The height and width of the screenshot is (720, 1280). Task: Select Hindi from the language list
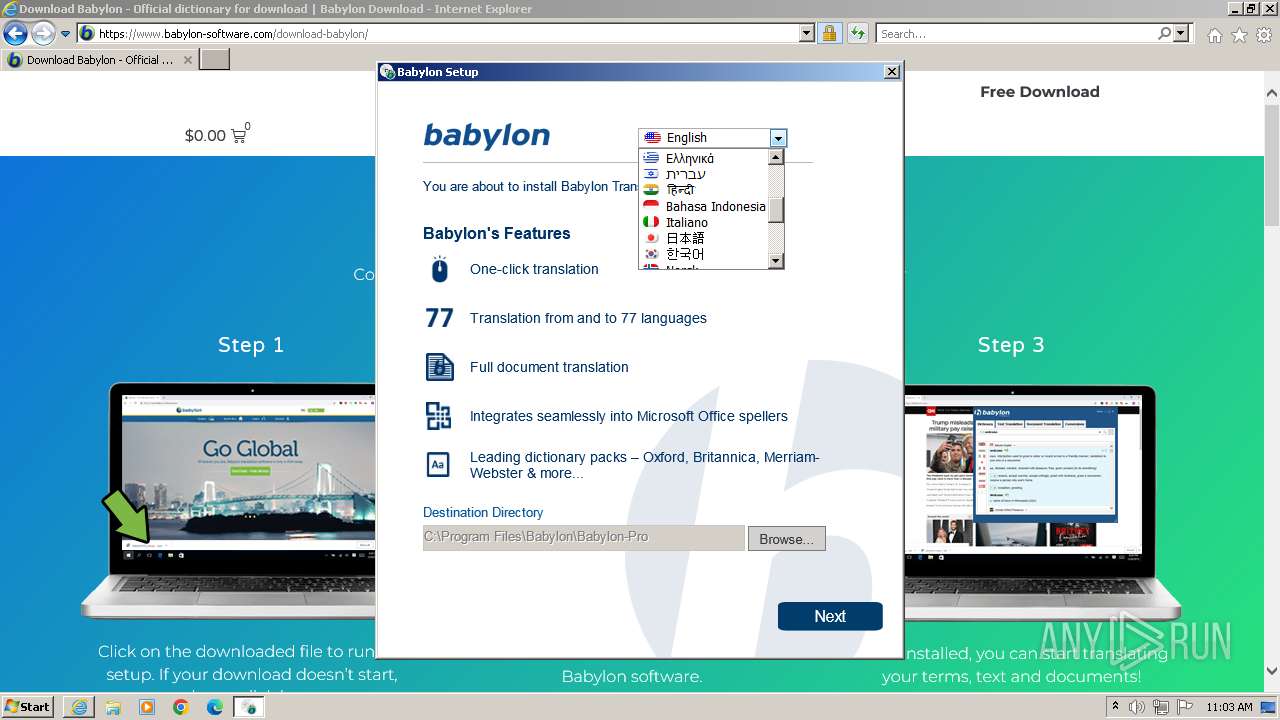point(680,190)
